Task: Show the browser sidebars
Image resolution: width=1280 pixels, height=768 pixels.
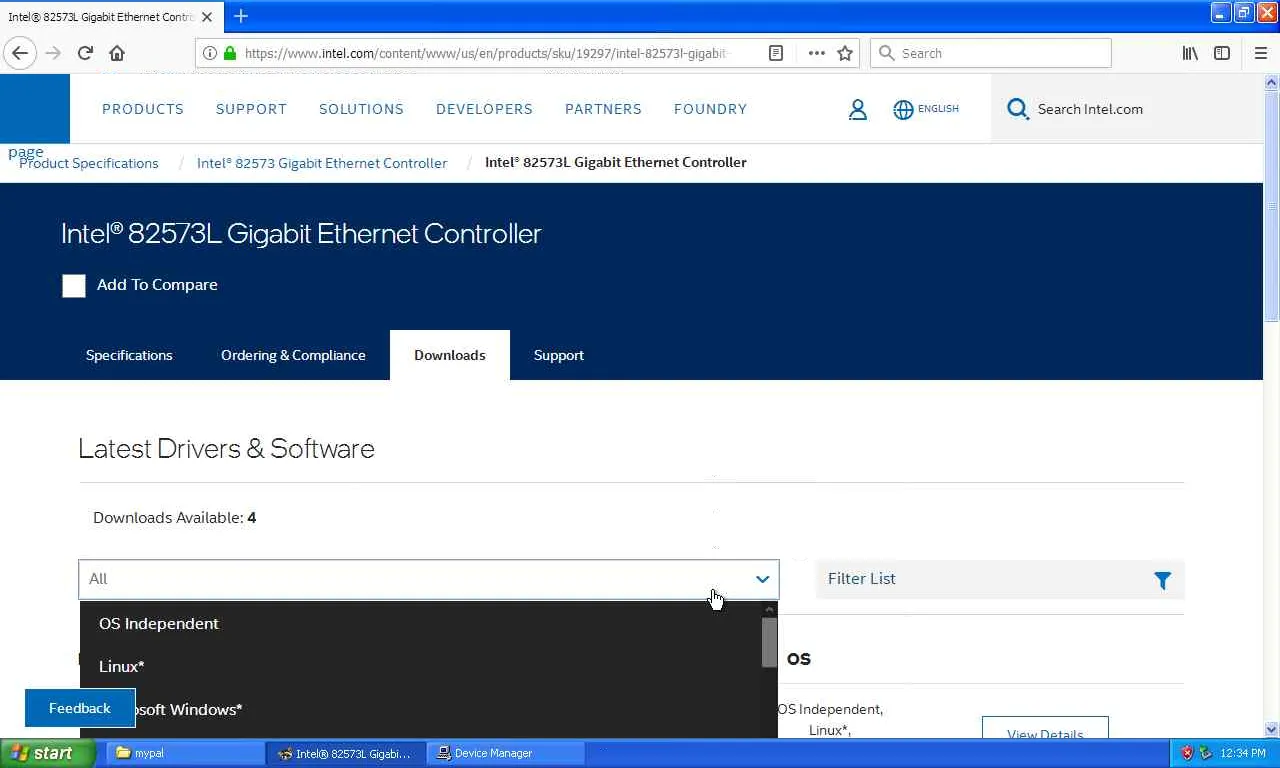Action: (x=1222, y=53)
